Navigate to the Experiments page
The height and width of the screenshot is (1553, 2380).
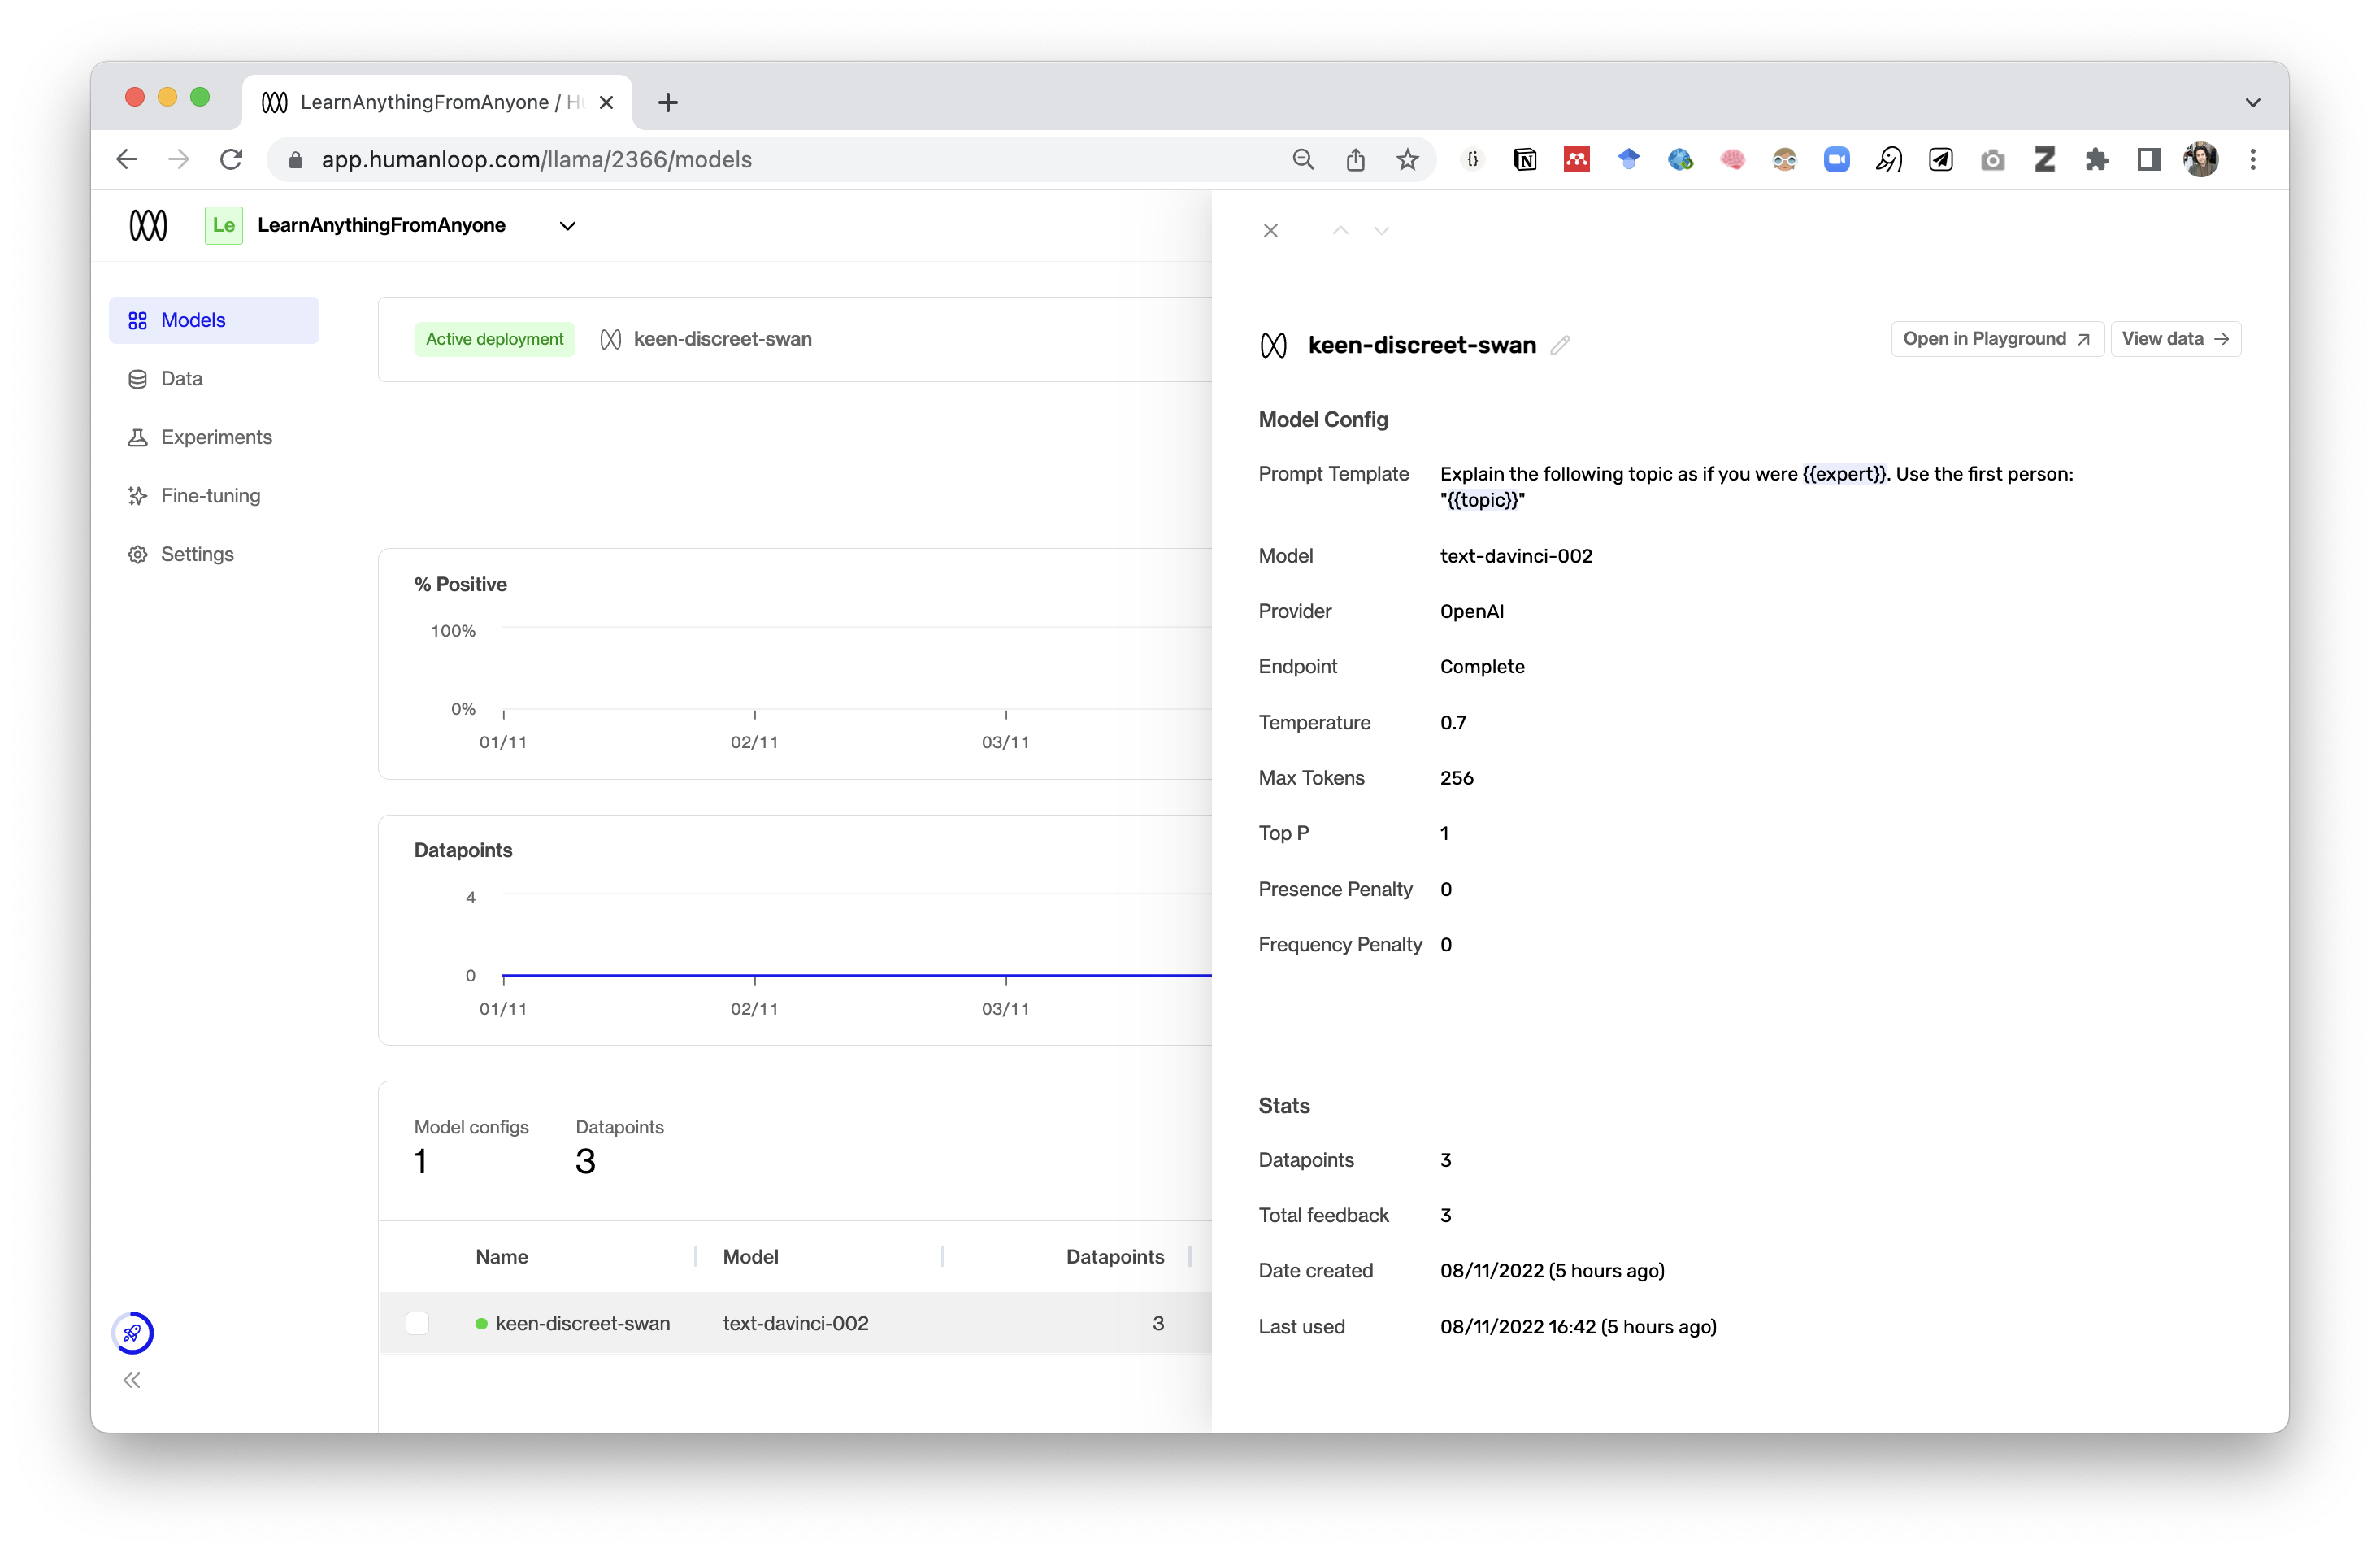215,437
